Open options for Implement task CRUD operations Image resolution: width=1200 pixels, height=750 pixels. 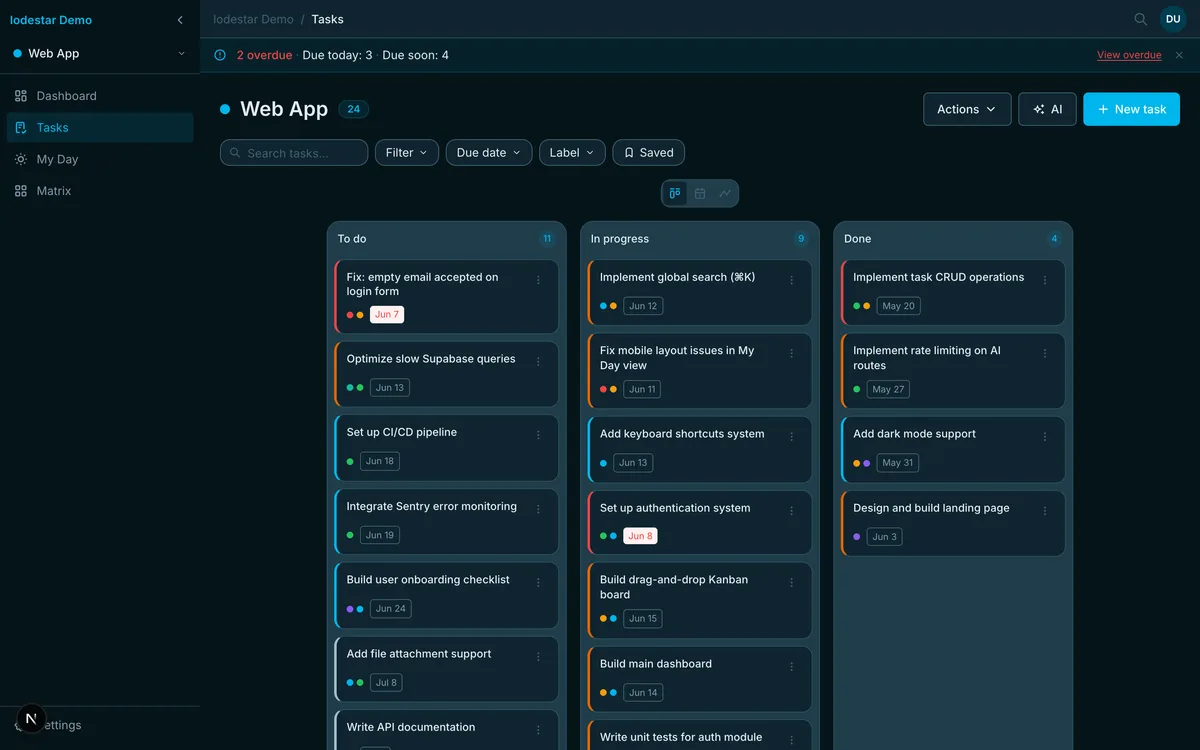pyautogui.click(x=1045, y=280)
